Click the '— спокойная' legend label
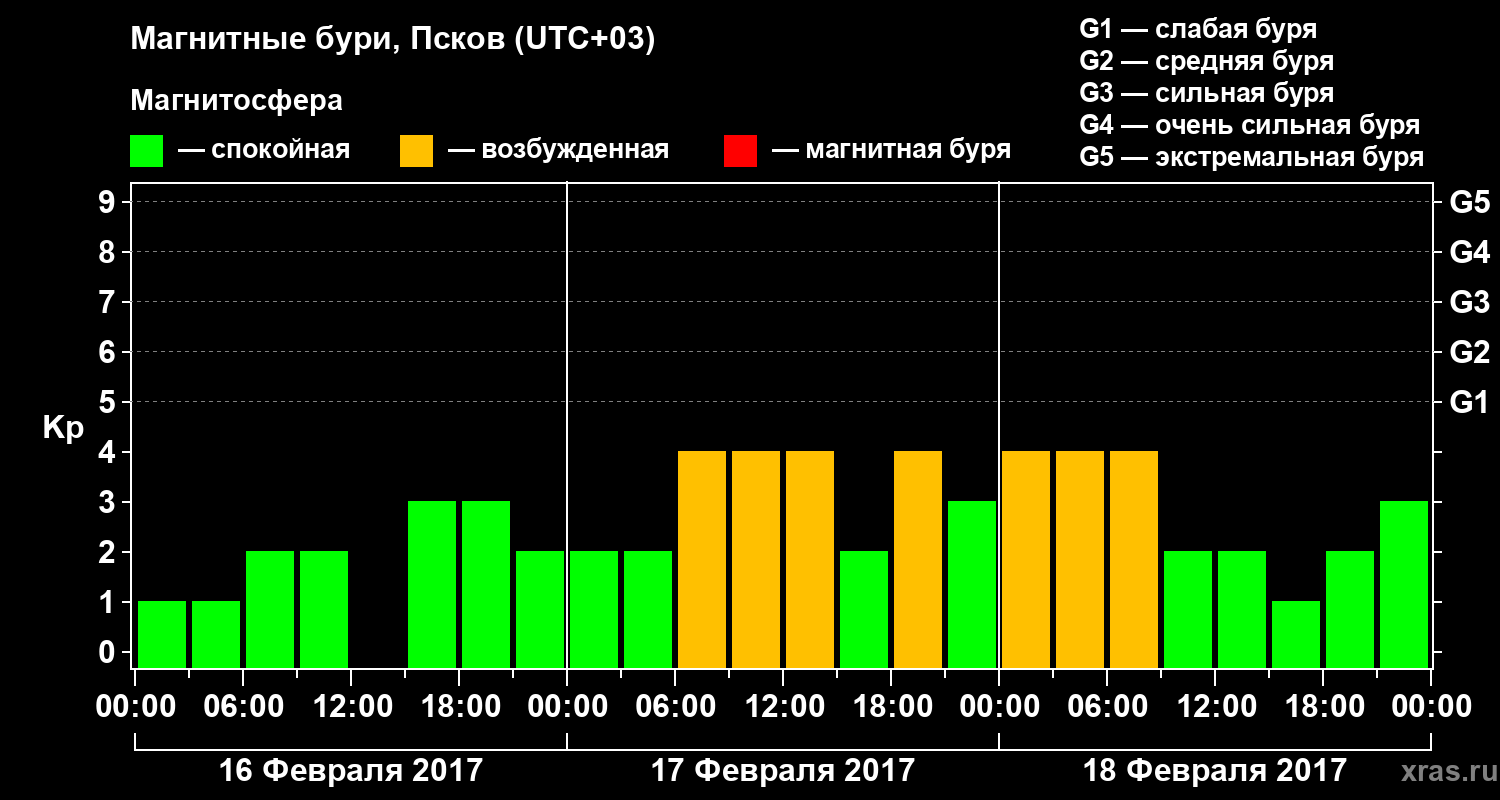1500x800 pixels. pos(264,150)
